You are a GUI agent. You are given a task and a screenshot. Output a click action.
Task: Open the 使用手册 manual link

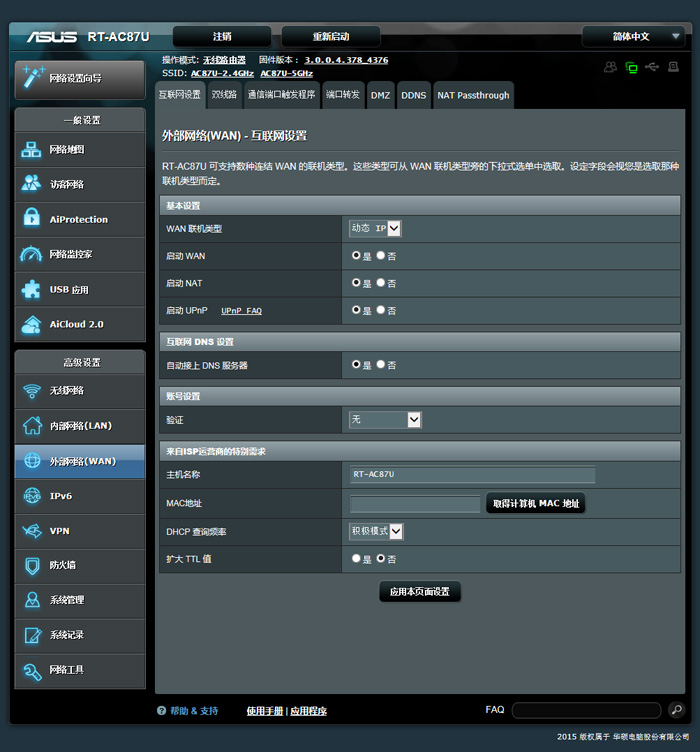(265, 711)
